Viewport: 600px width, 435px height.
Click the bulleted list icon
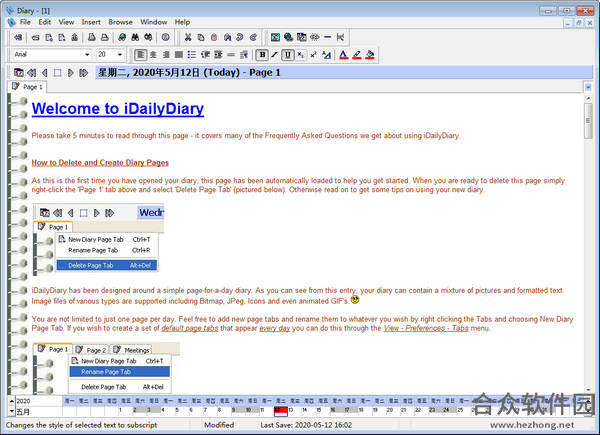tap(192, 55)
